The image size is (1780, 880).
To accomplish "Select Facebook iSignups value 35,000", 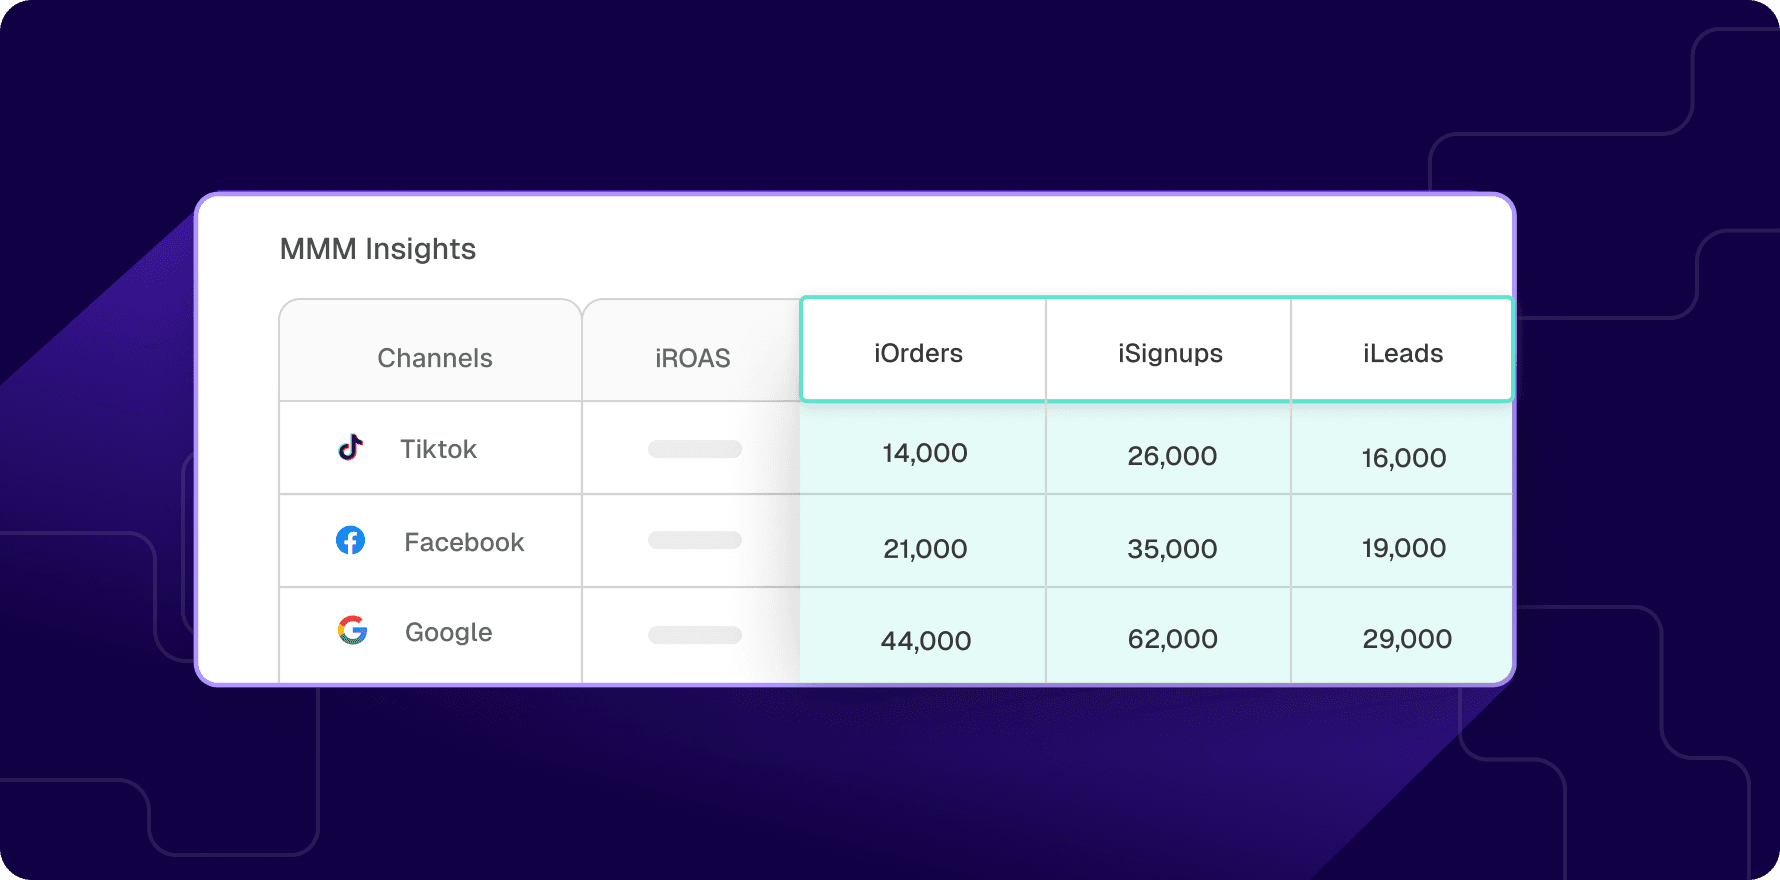I will (1172, 549).
